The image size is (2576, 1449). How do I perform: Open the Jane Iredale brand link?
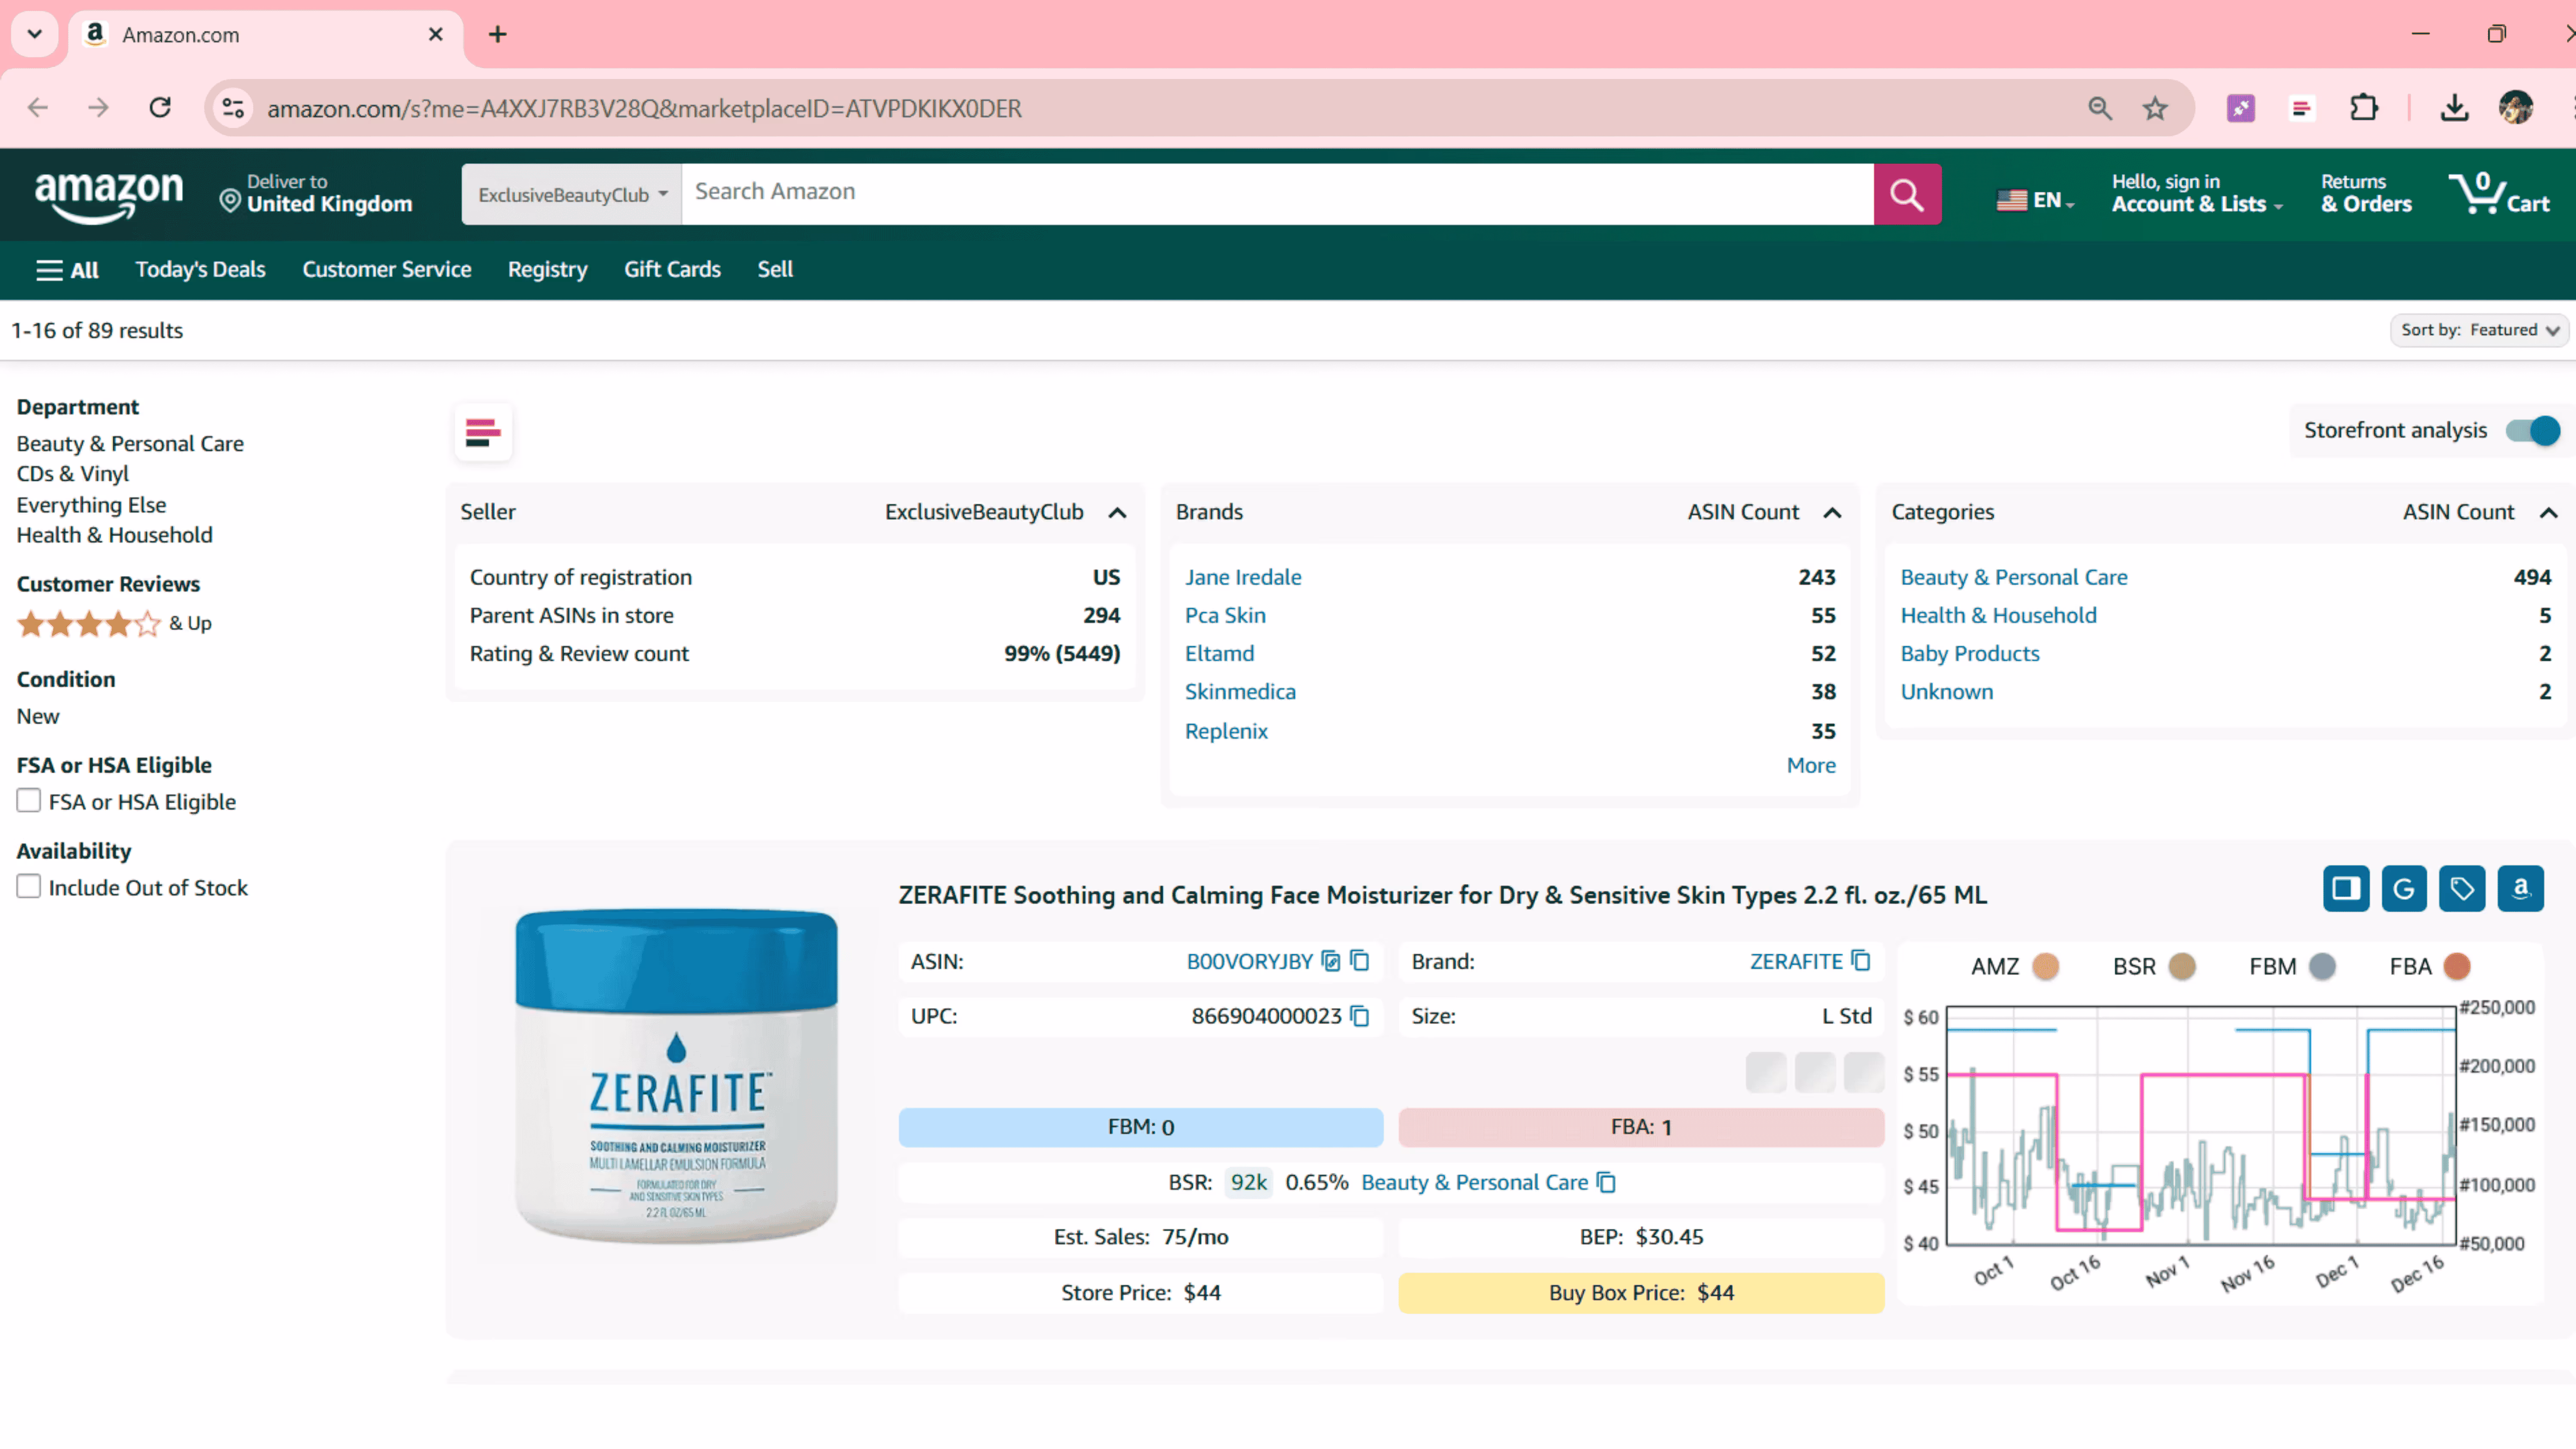(x=1242, y=577)
